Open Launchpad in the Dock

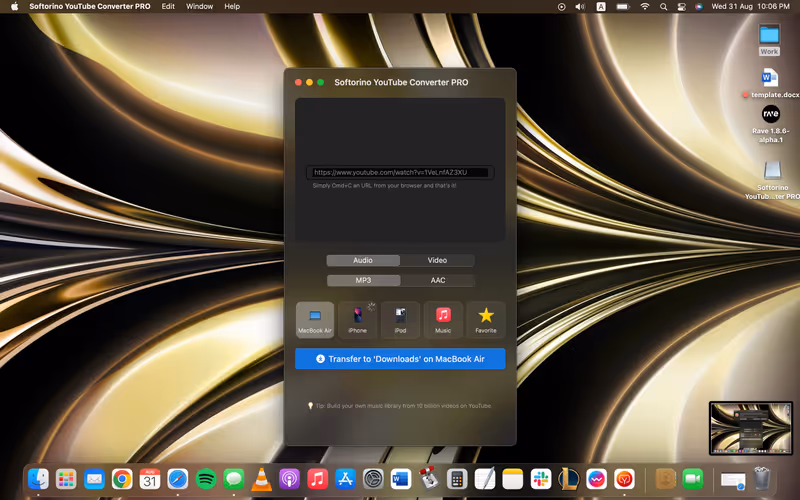[66, 479]
